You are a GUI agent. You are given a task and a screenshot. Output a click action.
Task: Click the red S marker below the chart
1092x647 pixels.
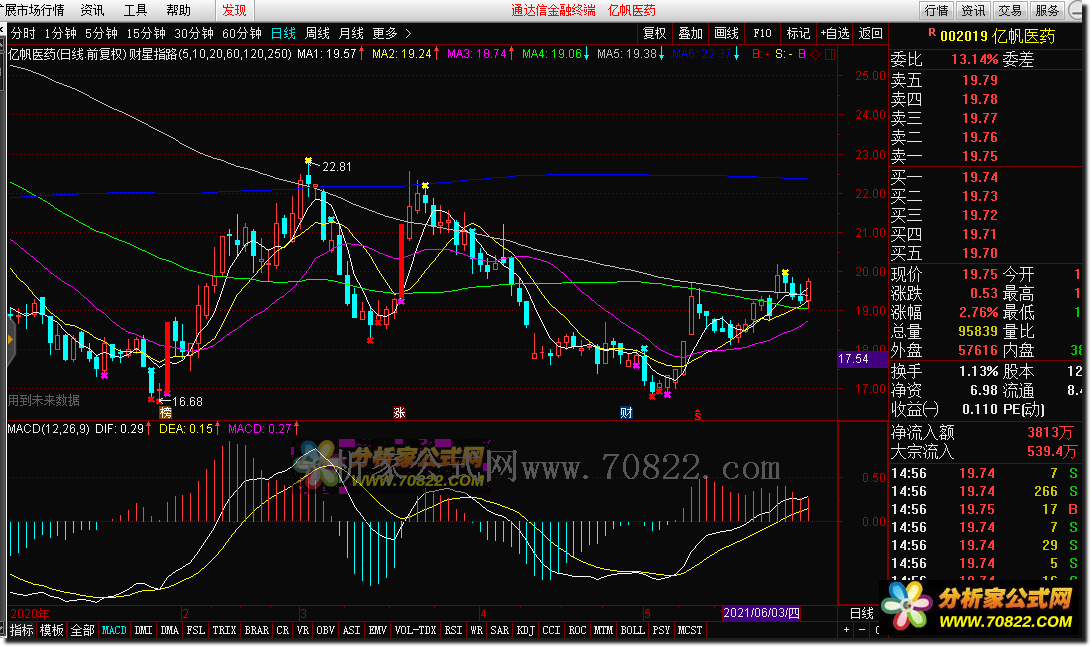697,415
